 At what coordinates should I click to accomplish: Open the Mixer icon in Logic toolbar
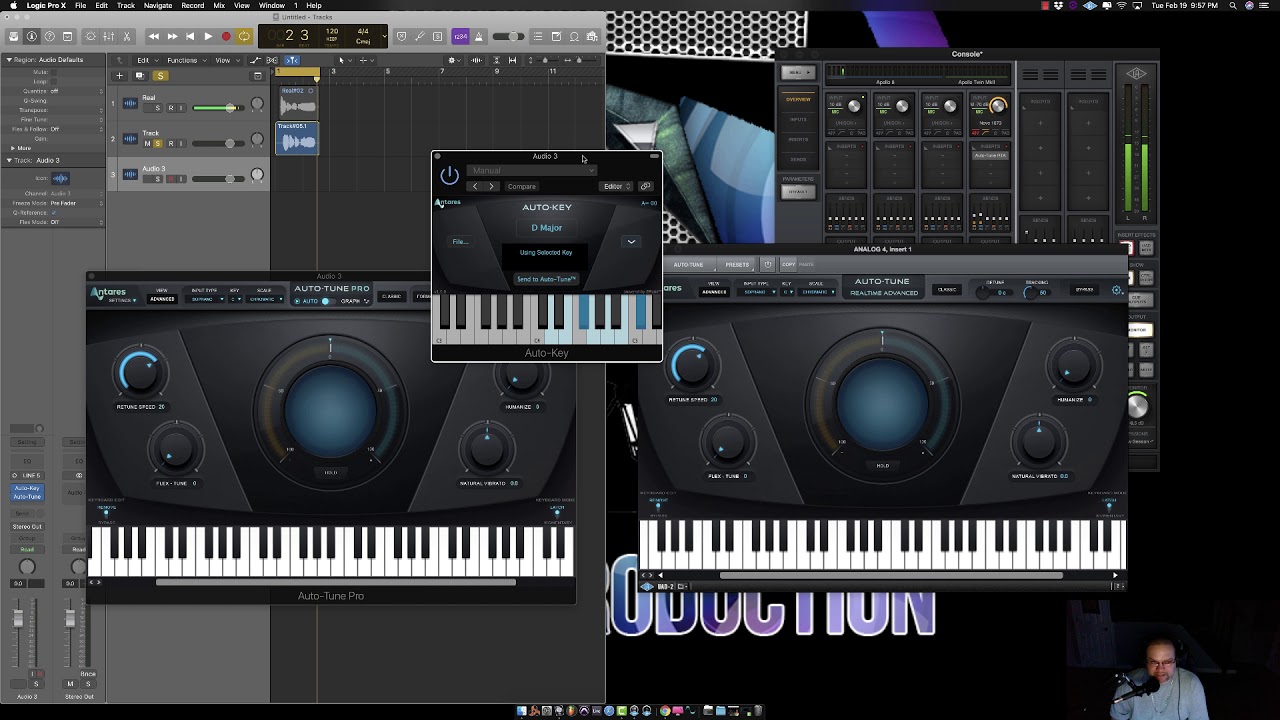(109, 36)
